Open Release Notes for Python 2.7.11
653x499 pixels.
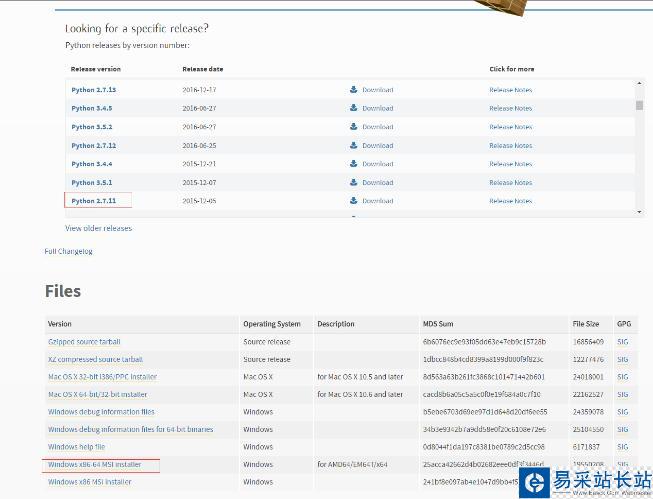(511, 201)
